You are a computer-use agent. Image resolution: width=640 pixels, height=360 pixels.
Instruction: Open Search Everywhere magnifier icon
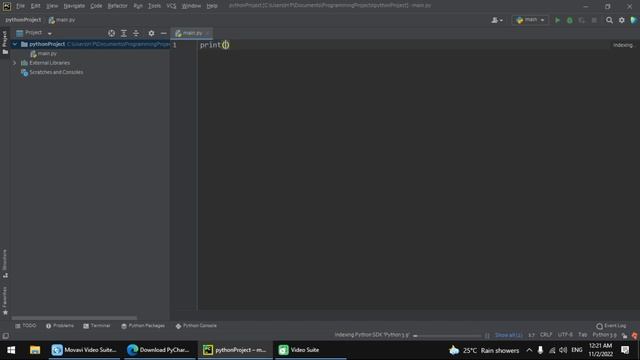(609, 20)
